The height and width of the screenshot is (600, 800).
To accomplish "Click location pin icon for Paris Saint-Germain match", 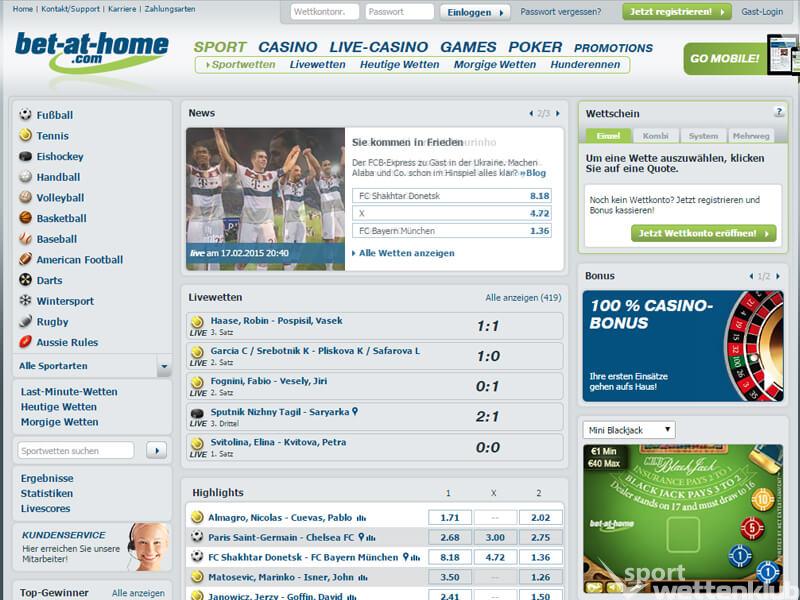I will click(x=361, y=537).
